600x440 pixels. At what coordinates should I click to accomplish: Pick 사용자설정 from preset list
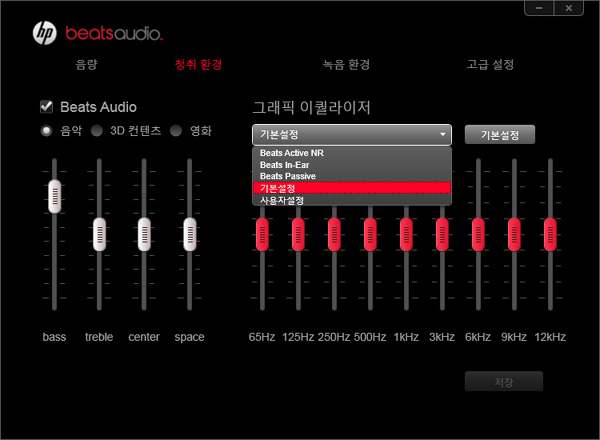[x=352, y=200]
